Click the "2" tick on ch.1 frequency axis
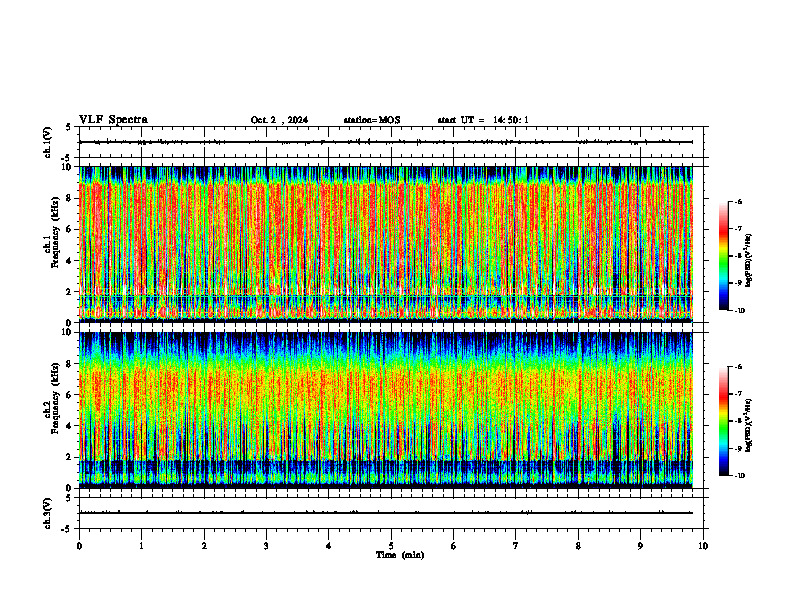This screenshot has width=792, height=612. (70, 292)
